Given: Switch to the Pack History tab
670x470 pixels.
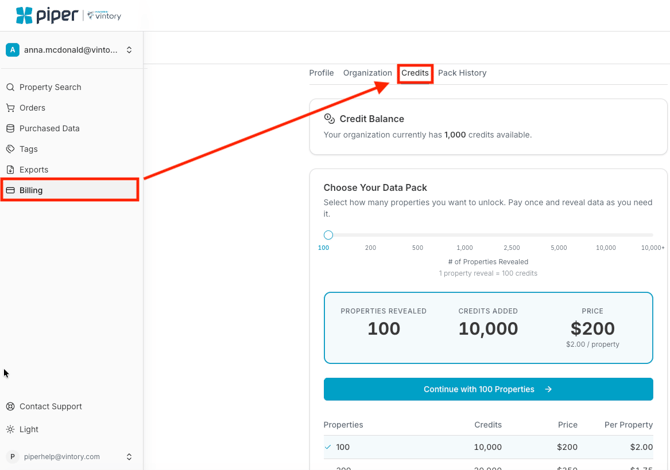Looking at the screenshot, I should coord(462,73).
